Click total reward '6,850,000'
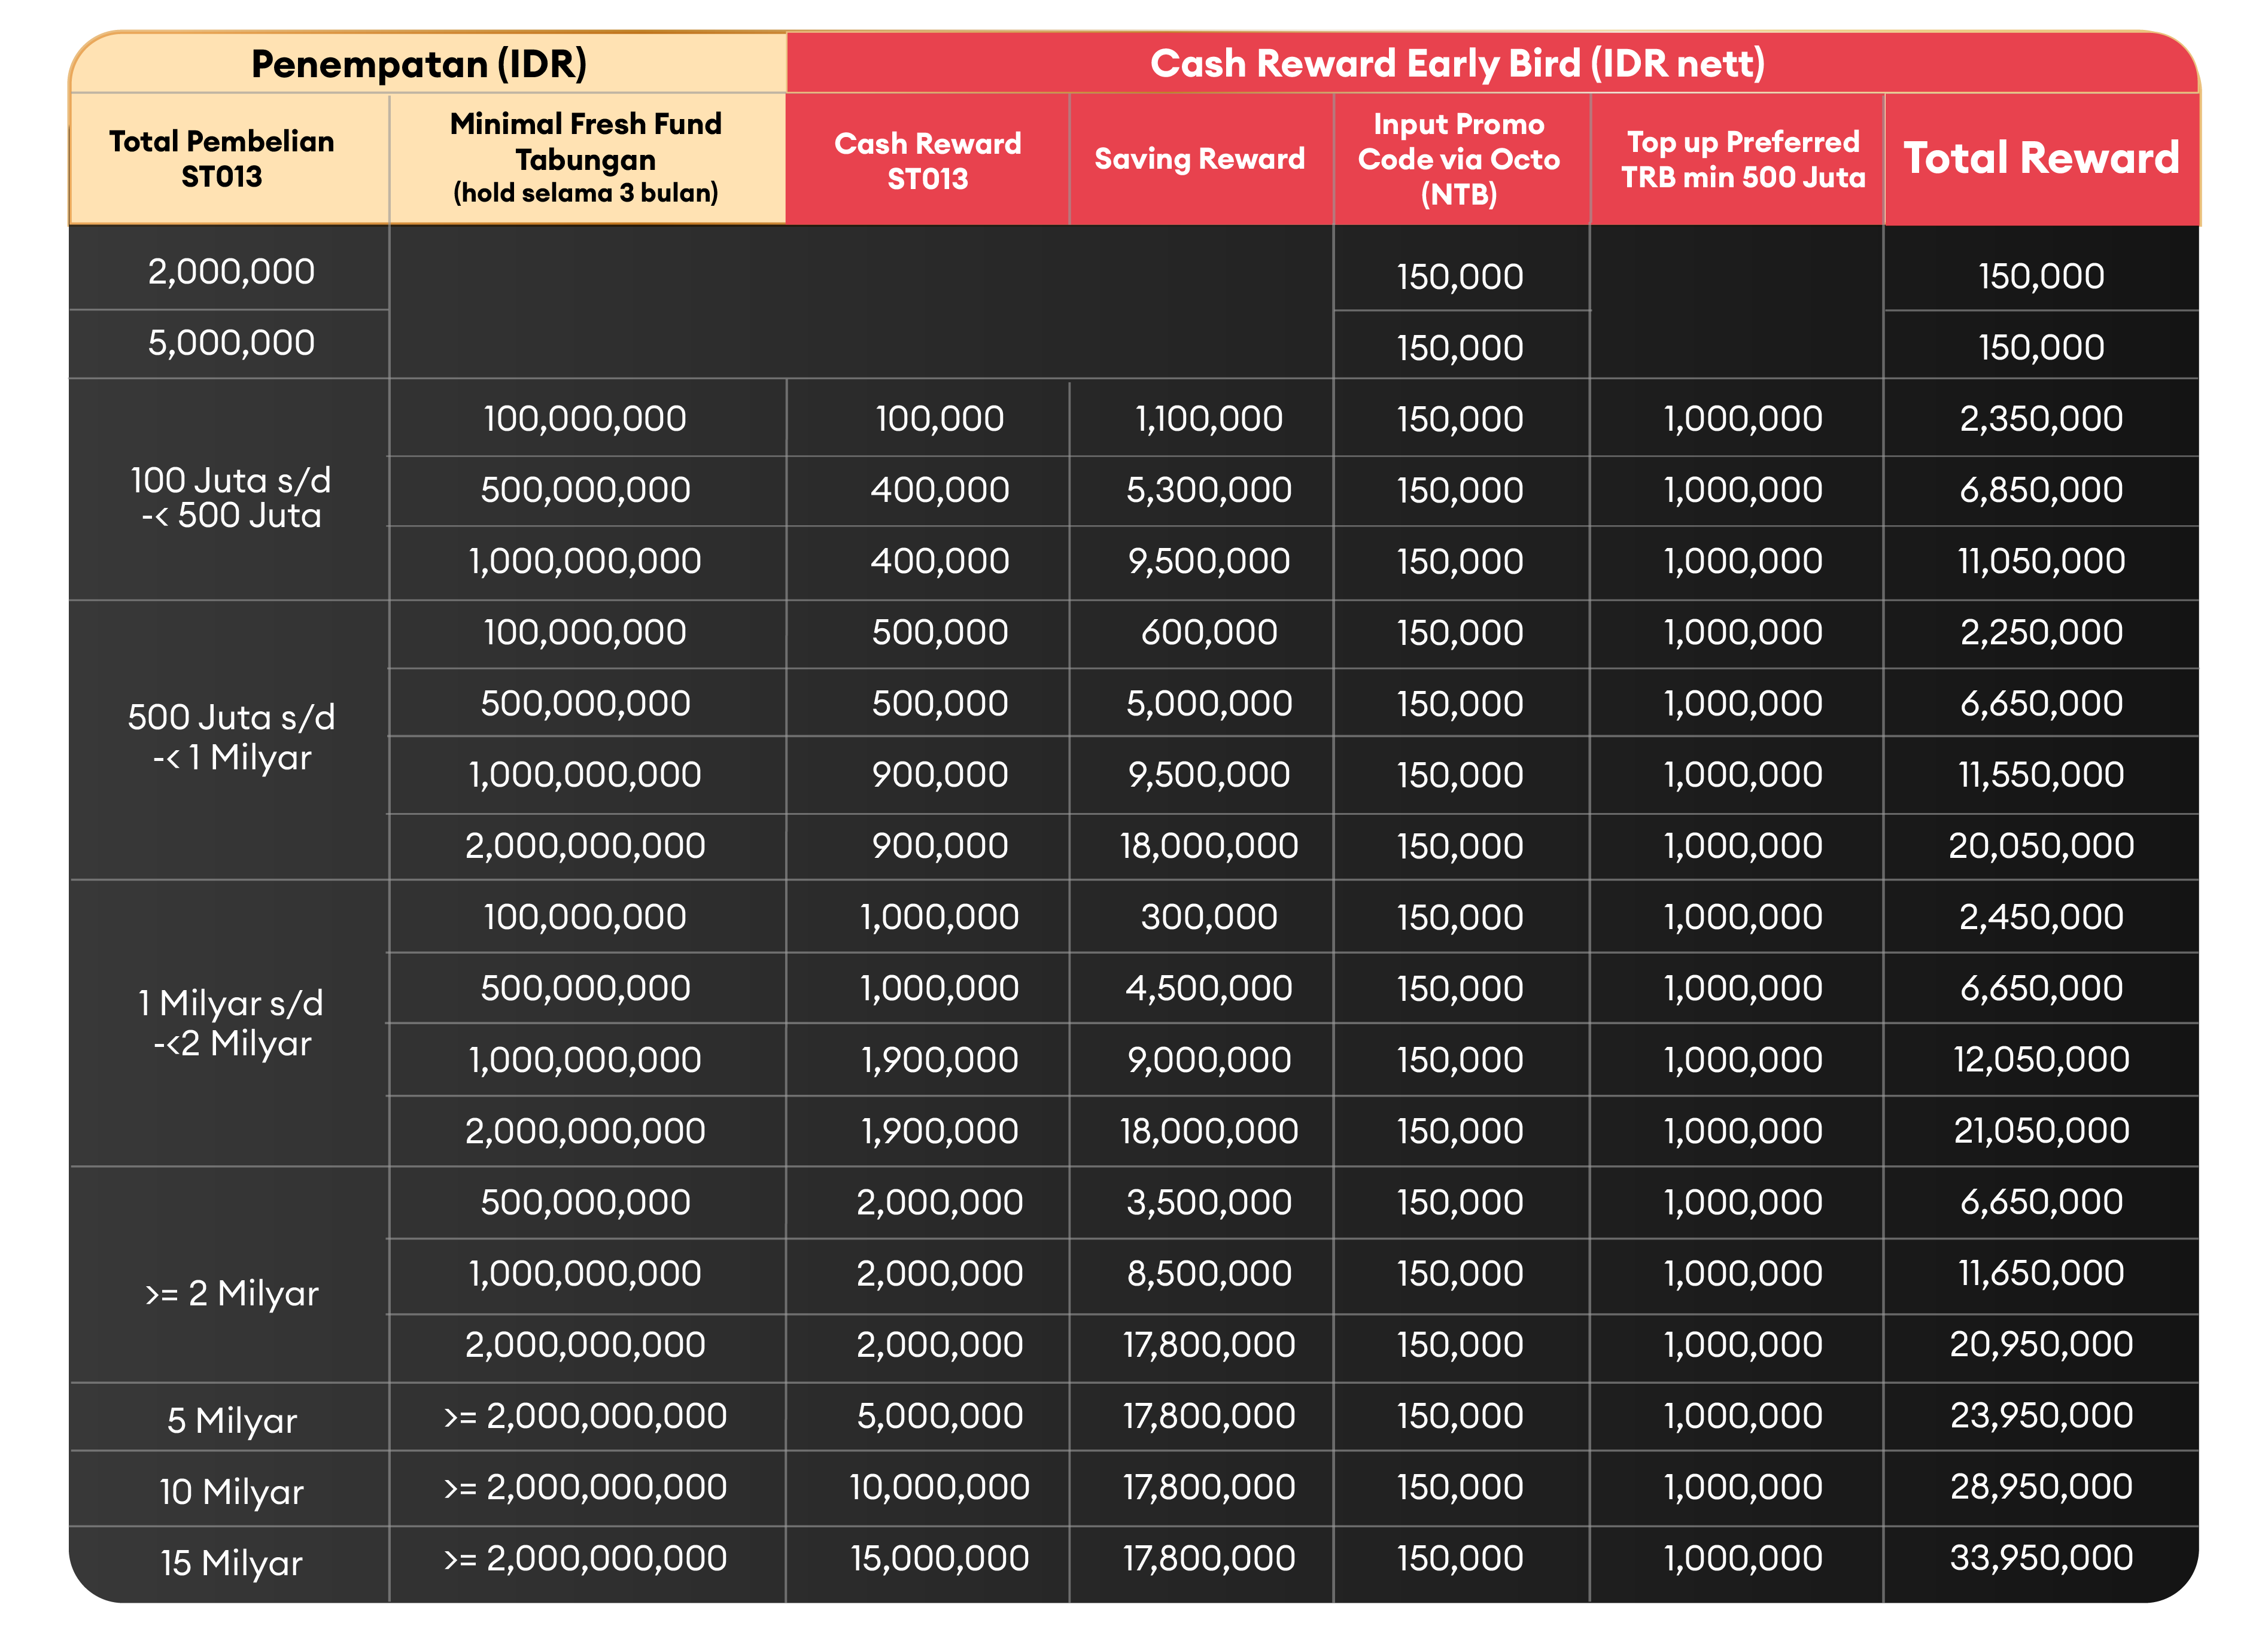The image size is (2268, 1635). click(2041, 489)
